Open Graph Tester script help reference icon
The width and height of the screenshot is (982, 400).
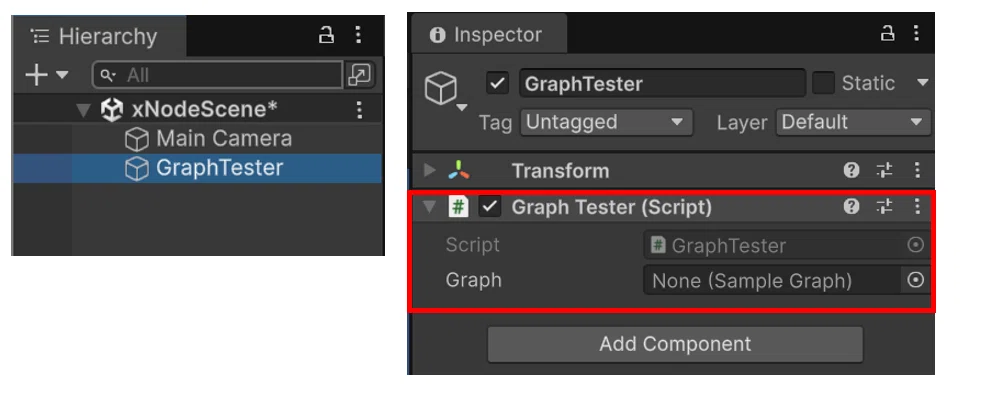point(851,207)
